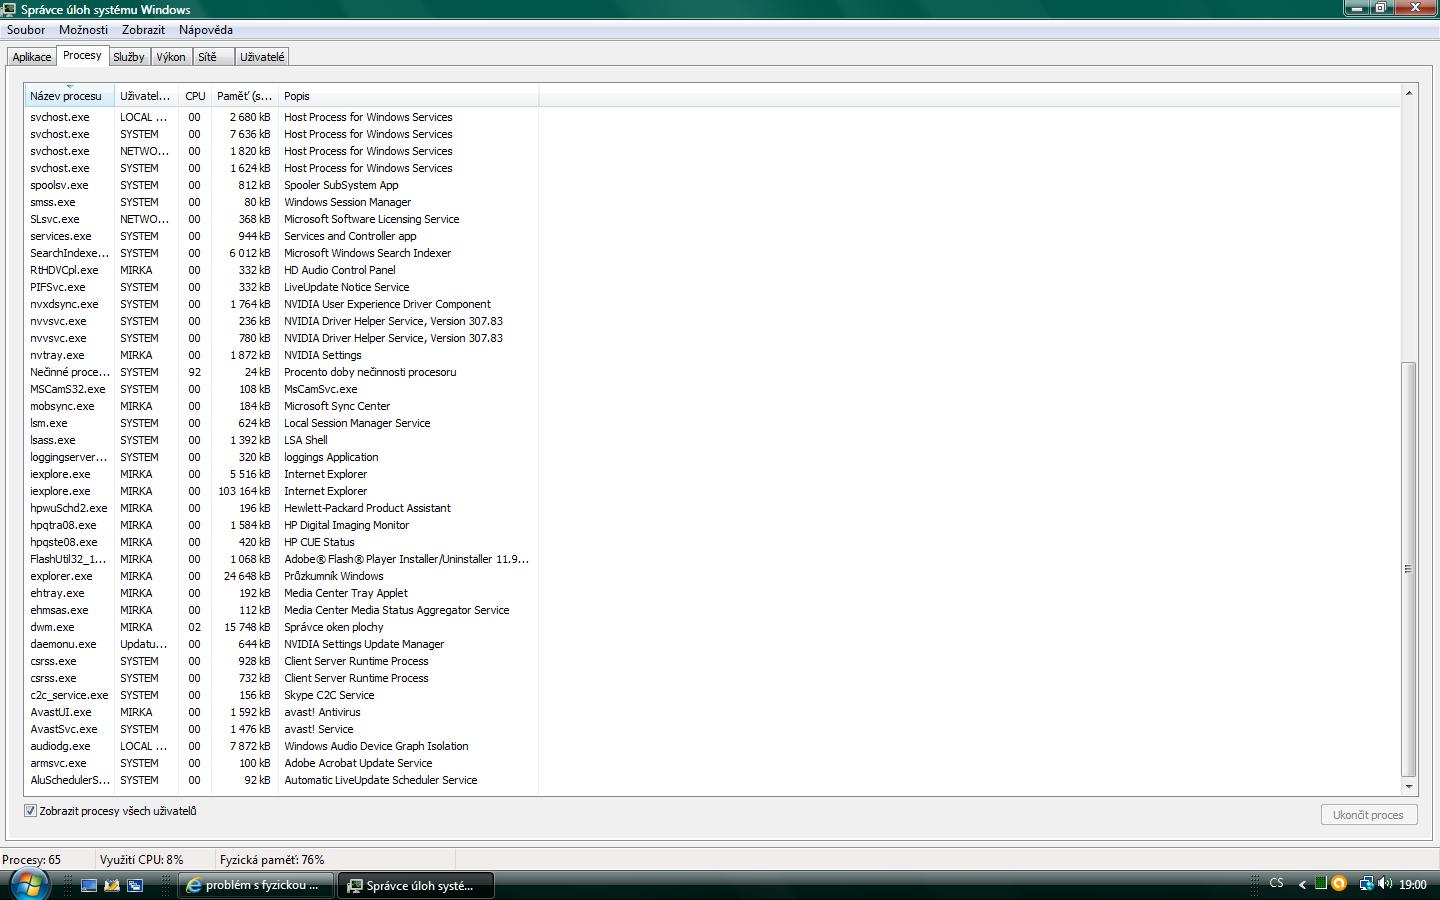Click the Task Manager title bar icon
This screenshot has height=900, width=1440.
coord(10,9)
